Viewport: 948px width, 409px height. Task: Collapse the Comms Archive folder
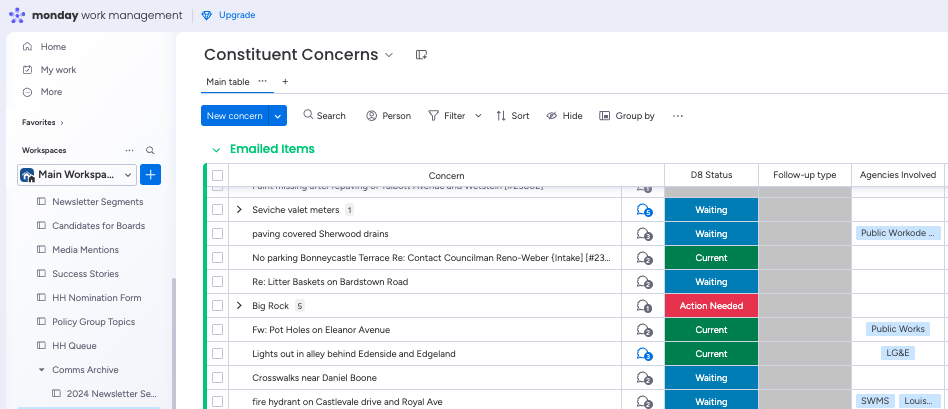(x=42, y=370)
